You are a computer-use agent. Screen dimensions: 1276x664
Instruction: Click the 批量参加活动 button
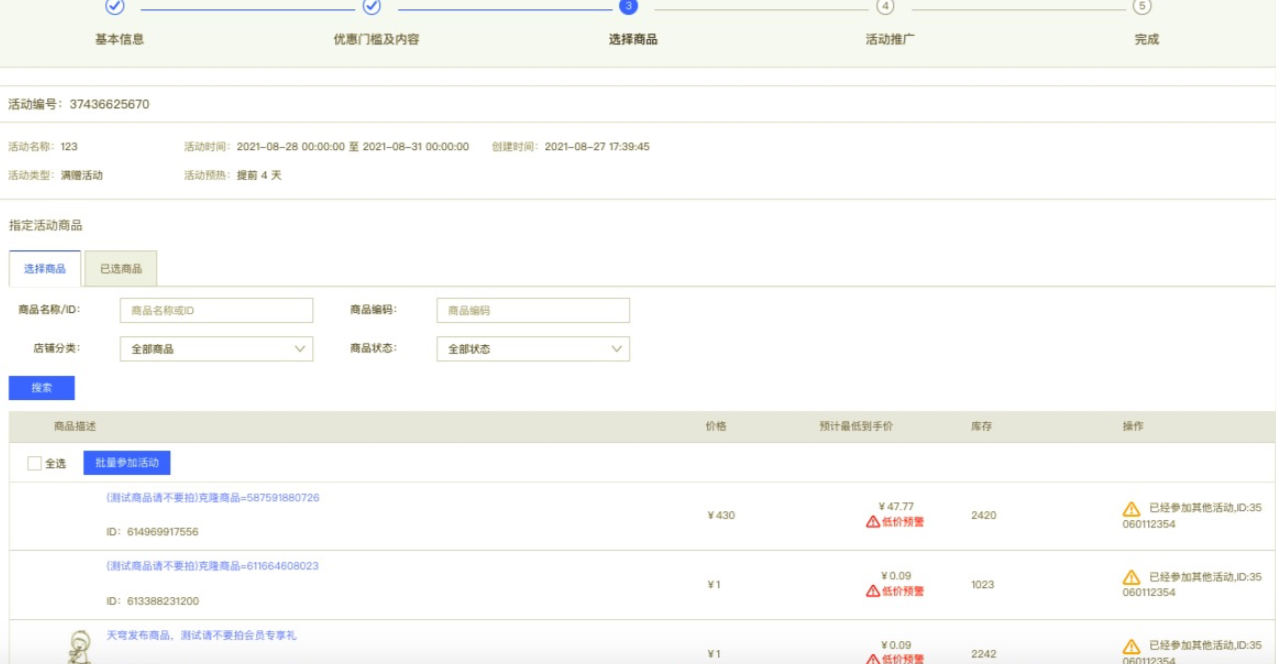coord(127,462)
